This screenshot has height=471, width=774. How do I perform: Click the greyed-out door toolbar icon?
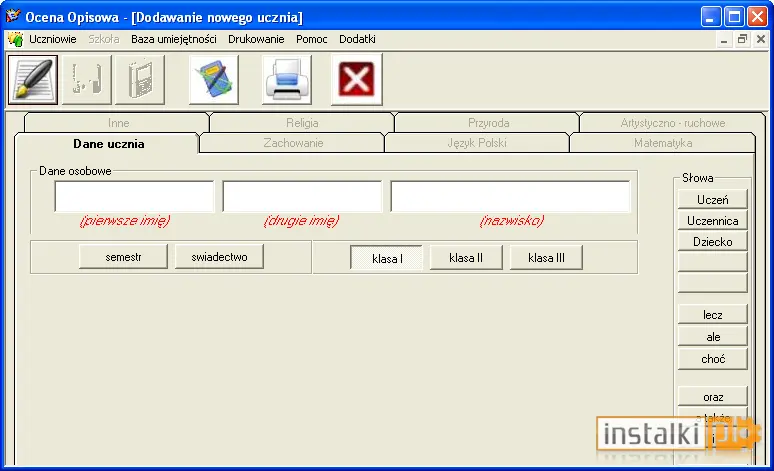87,79
